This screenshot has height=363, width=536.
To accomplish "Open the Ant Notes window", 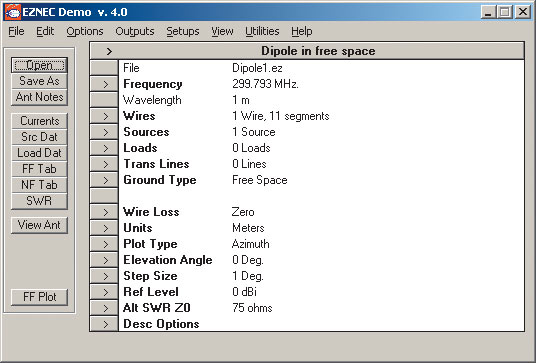I will click(39, 97).
